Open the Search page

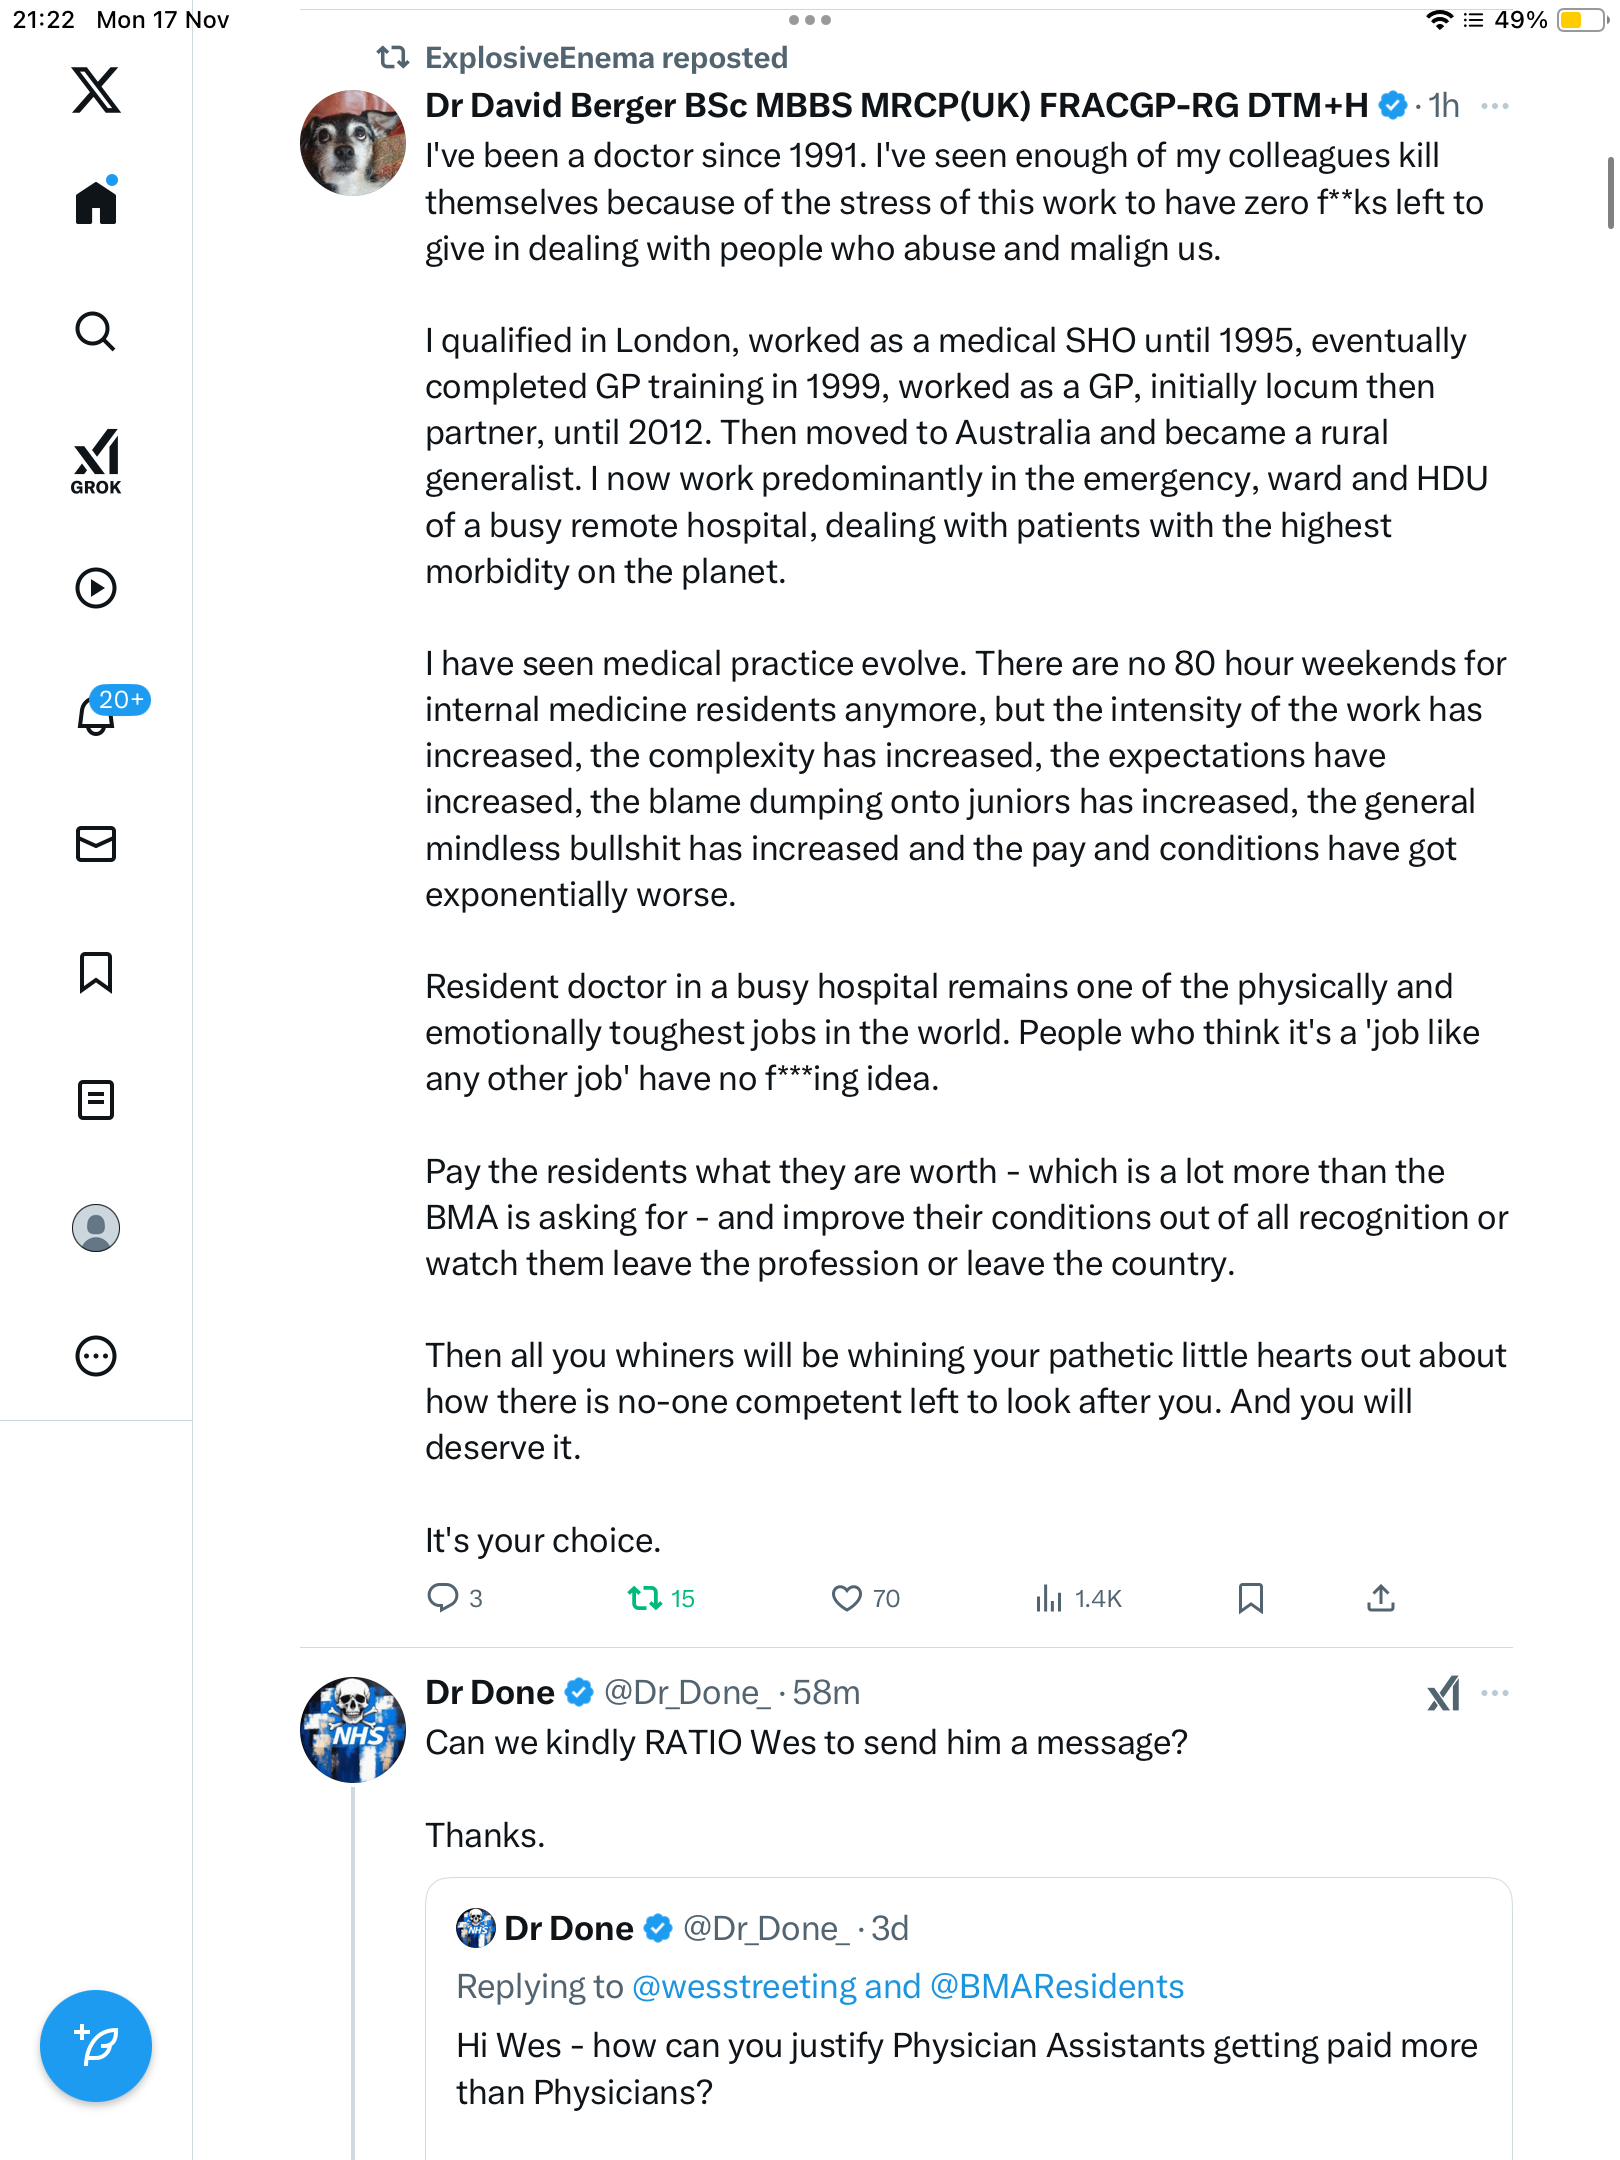[96, 332]
